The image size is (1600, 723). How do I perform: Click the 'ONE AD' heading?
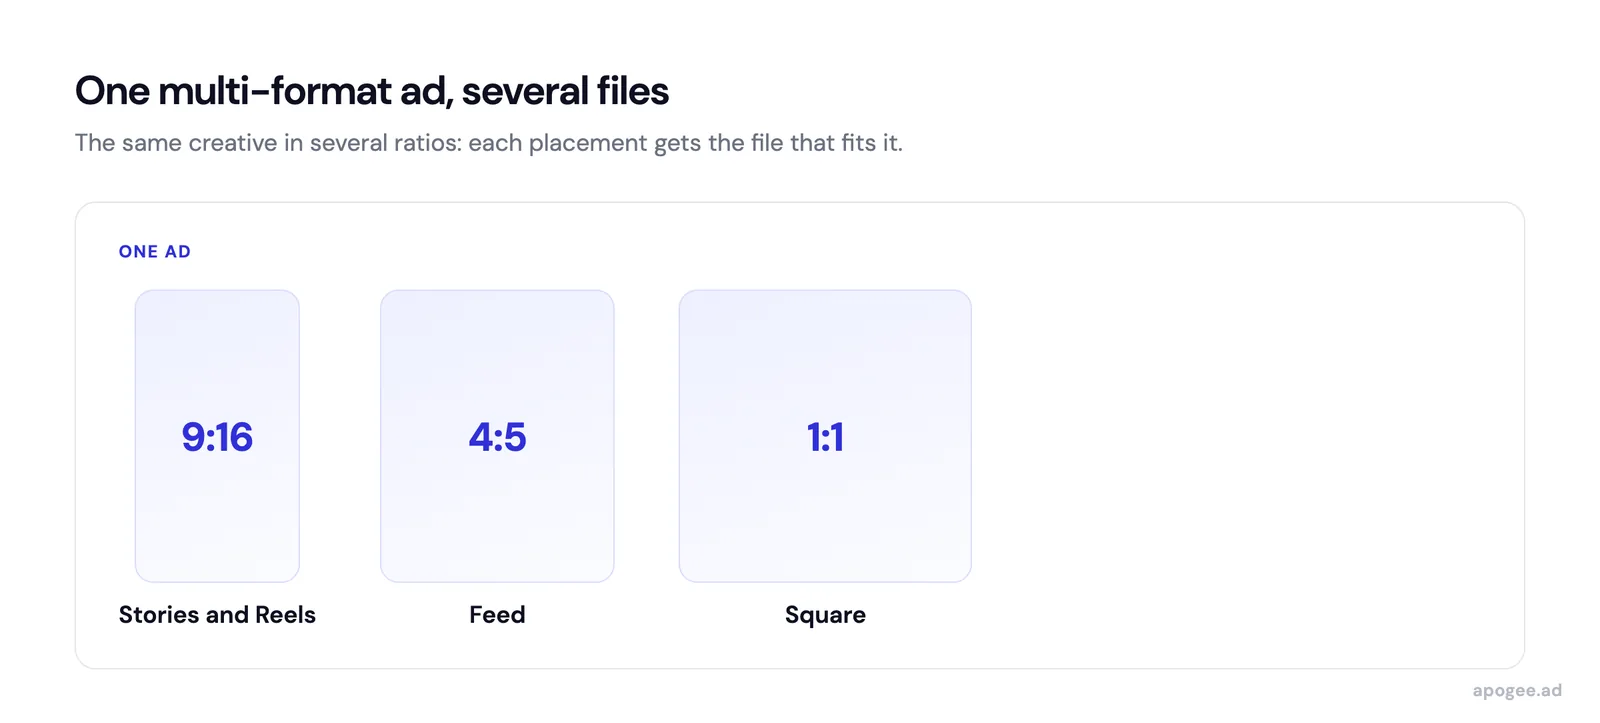155,252
